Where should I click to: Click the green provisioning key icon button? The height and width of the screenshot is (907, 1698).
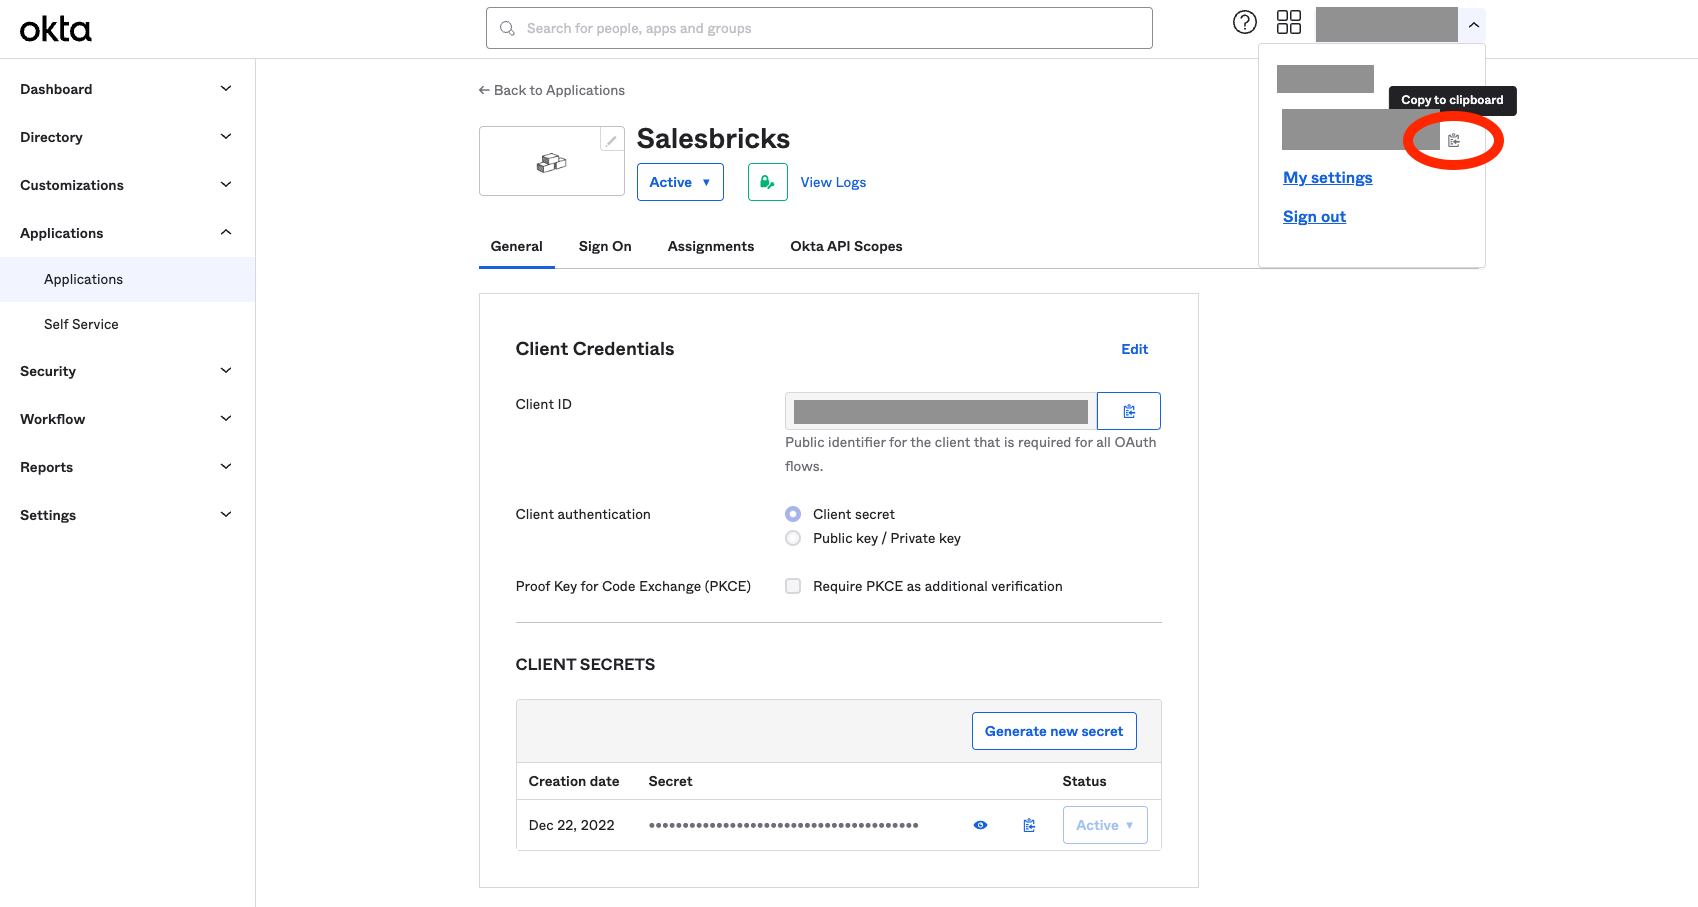[767, 182]
